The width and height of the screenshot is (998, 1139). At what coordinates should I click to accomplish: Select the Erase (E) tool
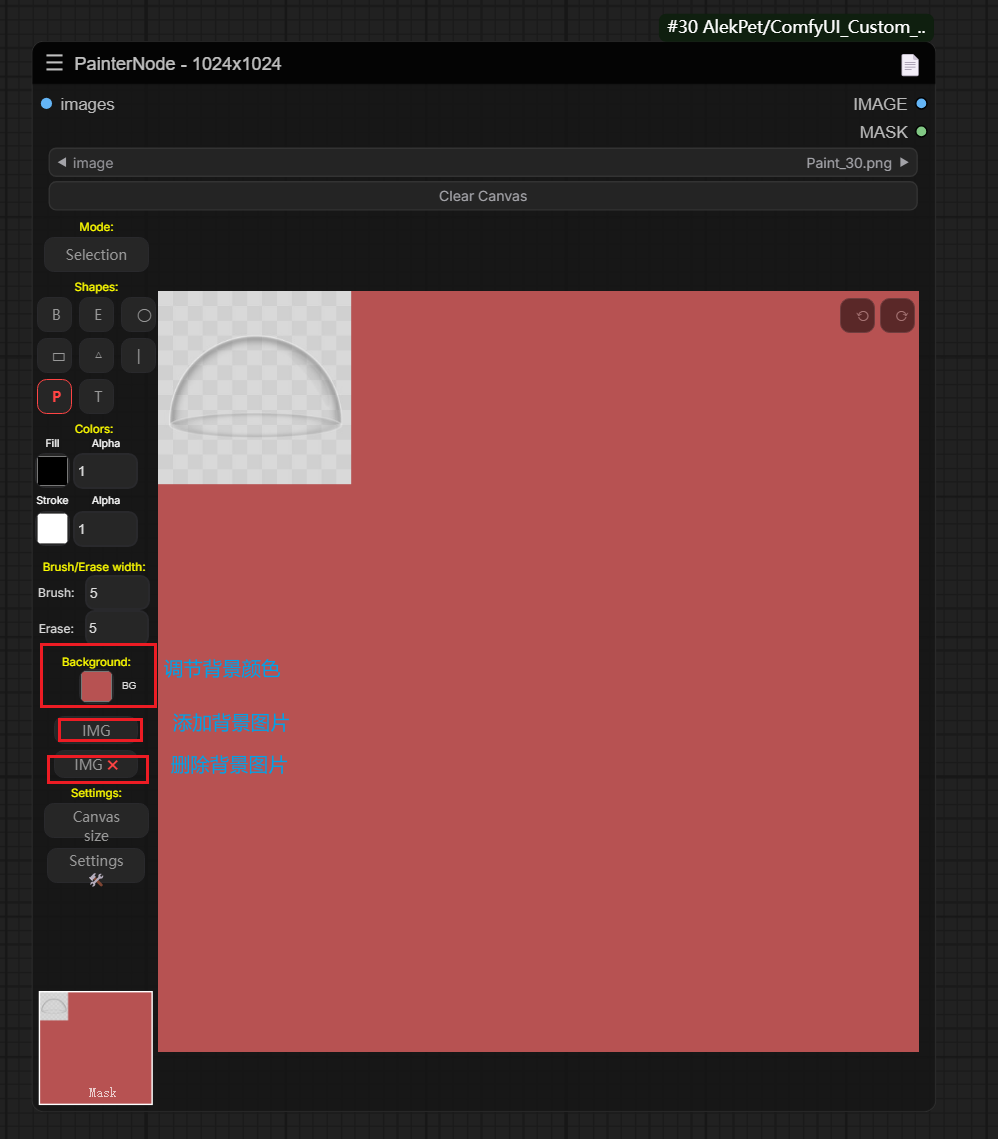coord(98,315)
